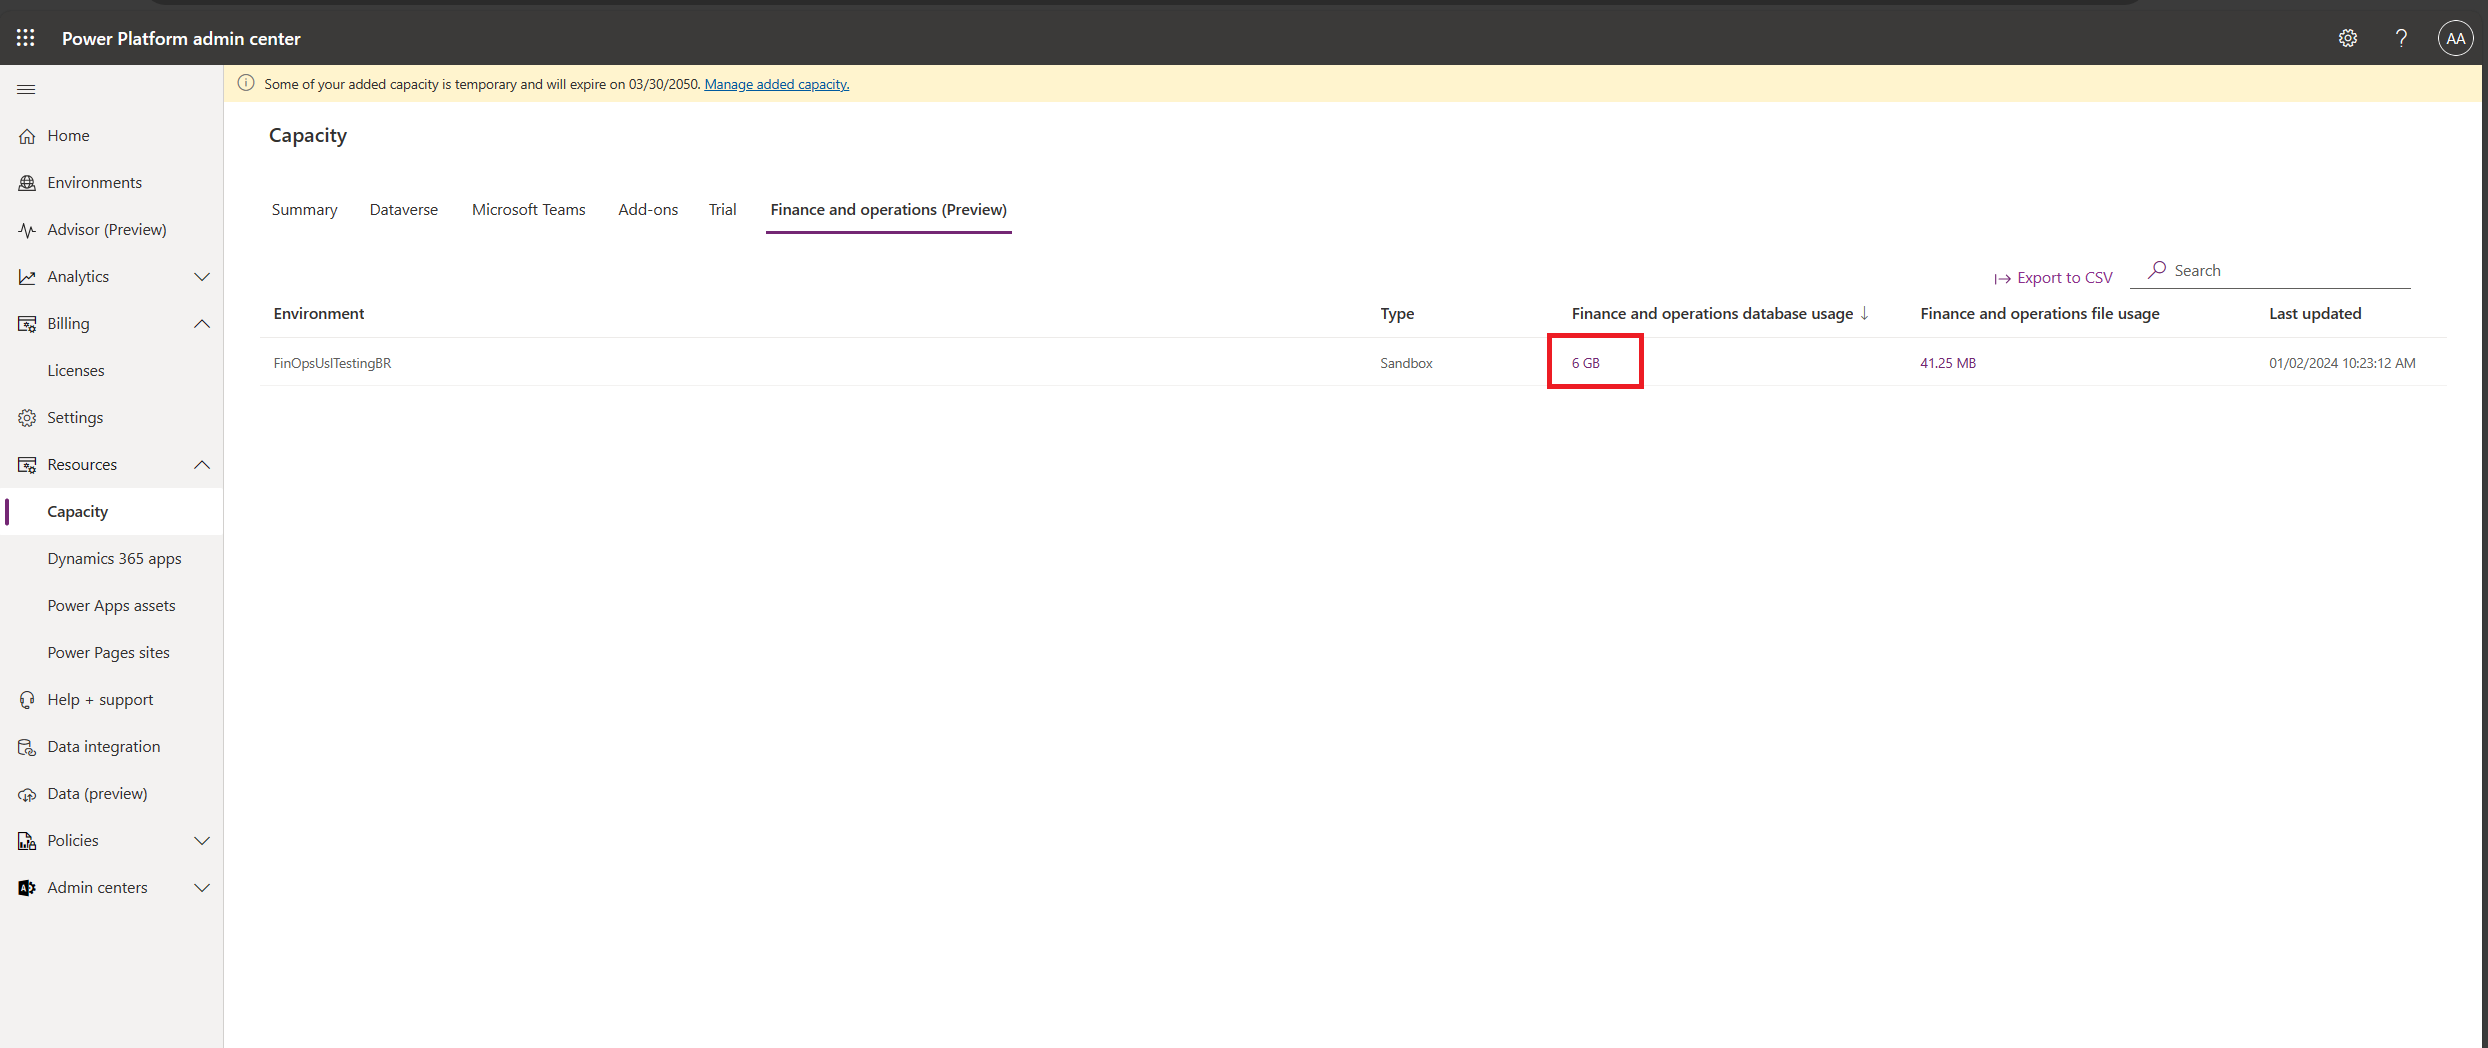Viewport: 2488px width, 1048px height.
Task: Click the Manage added capacity link
Action: click(x=777, y=84)
